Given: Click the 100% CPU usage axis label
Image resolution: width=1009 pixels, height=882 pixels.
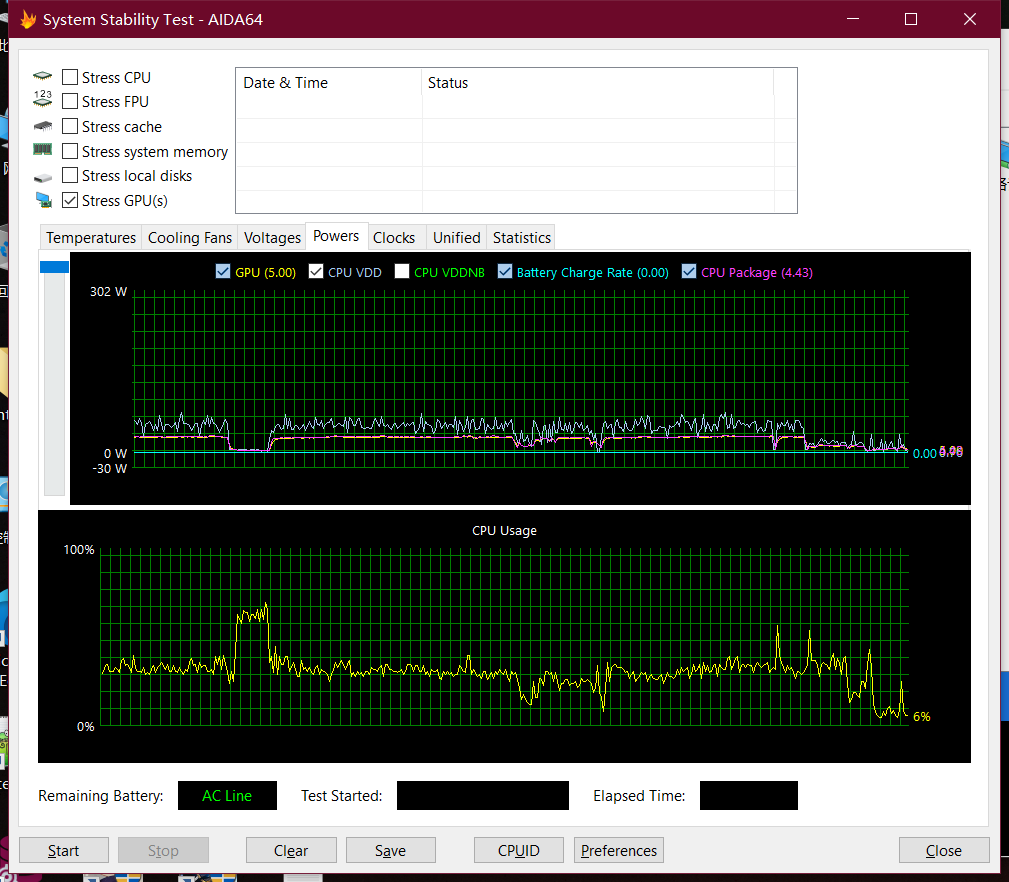Looking at the screenshot, I should [79, 549].
